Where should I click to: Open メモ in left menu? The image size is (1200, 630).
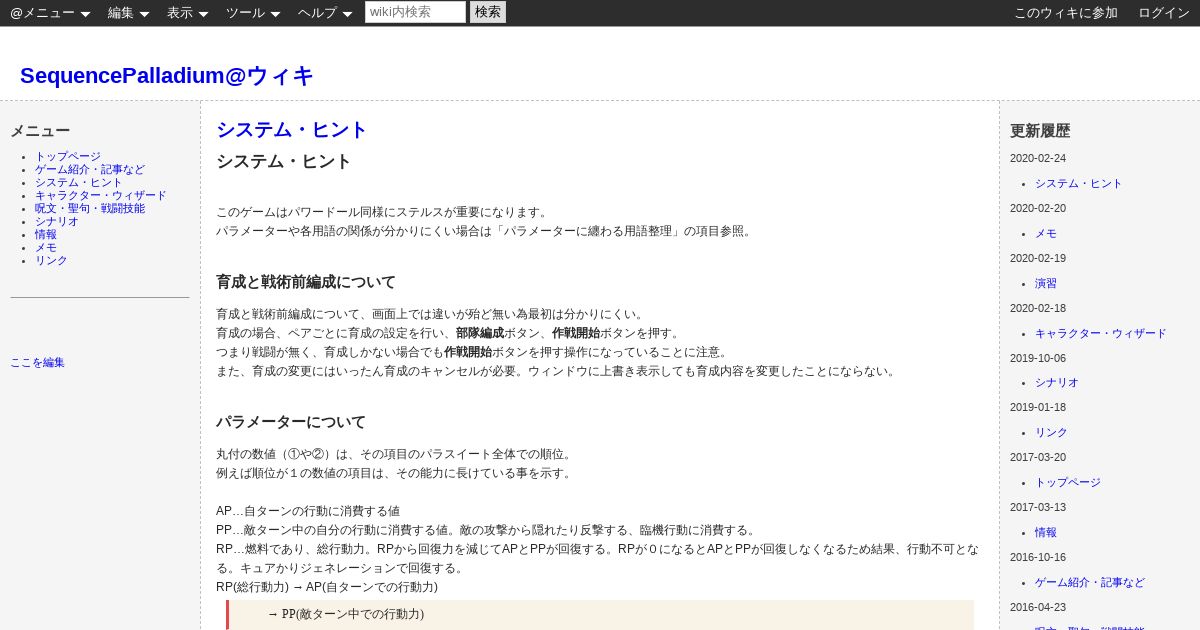coord(46,248)
